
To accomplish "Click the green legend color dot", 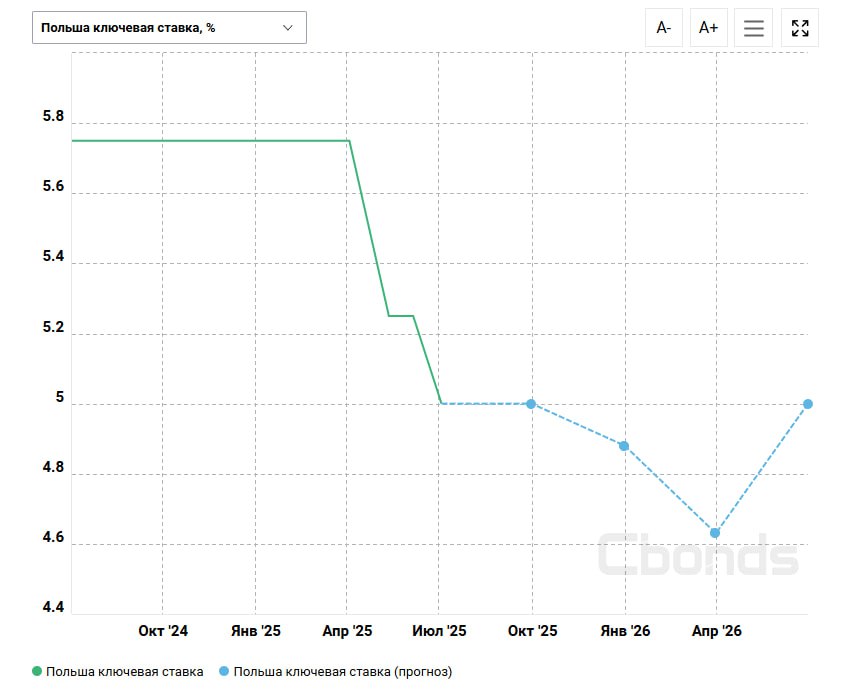I will click(38, 672).
